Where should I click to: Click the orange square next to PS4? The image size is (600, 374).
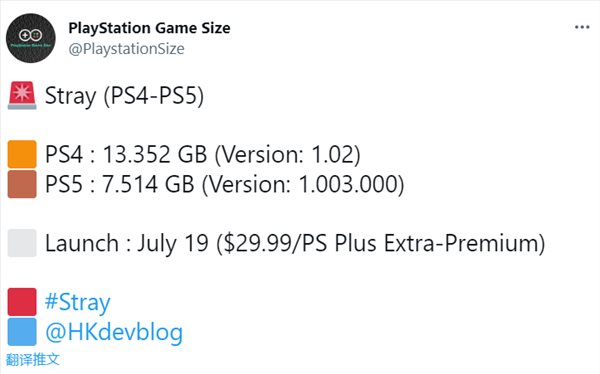22,154
